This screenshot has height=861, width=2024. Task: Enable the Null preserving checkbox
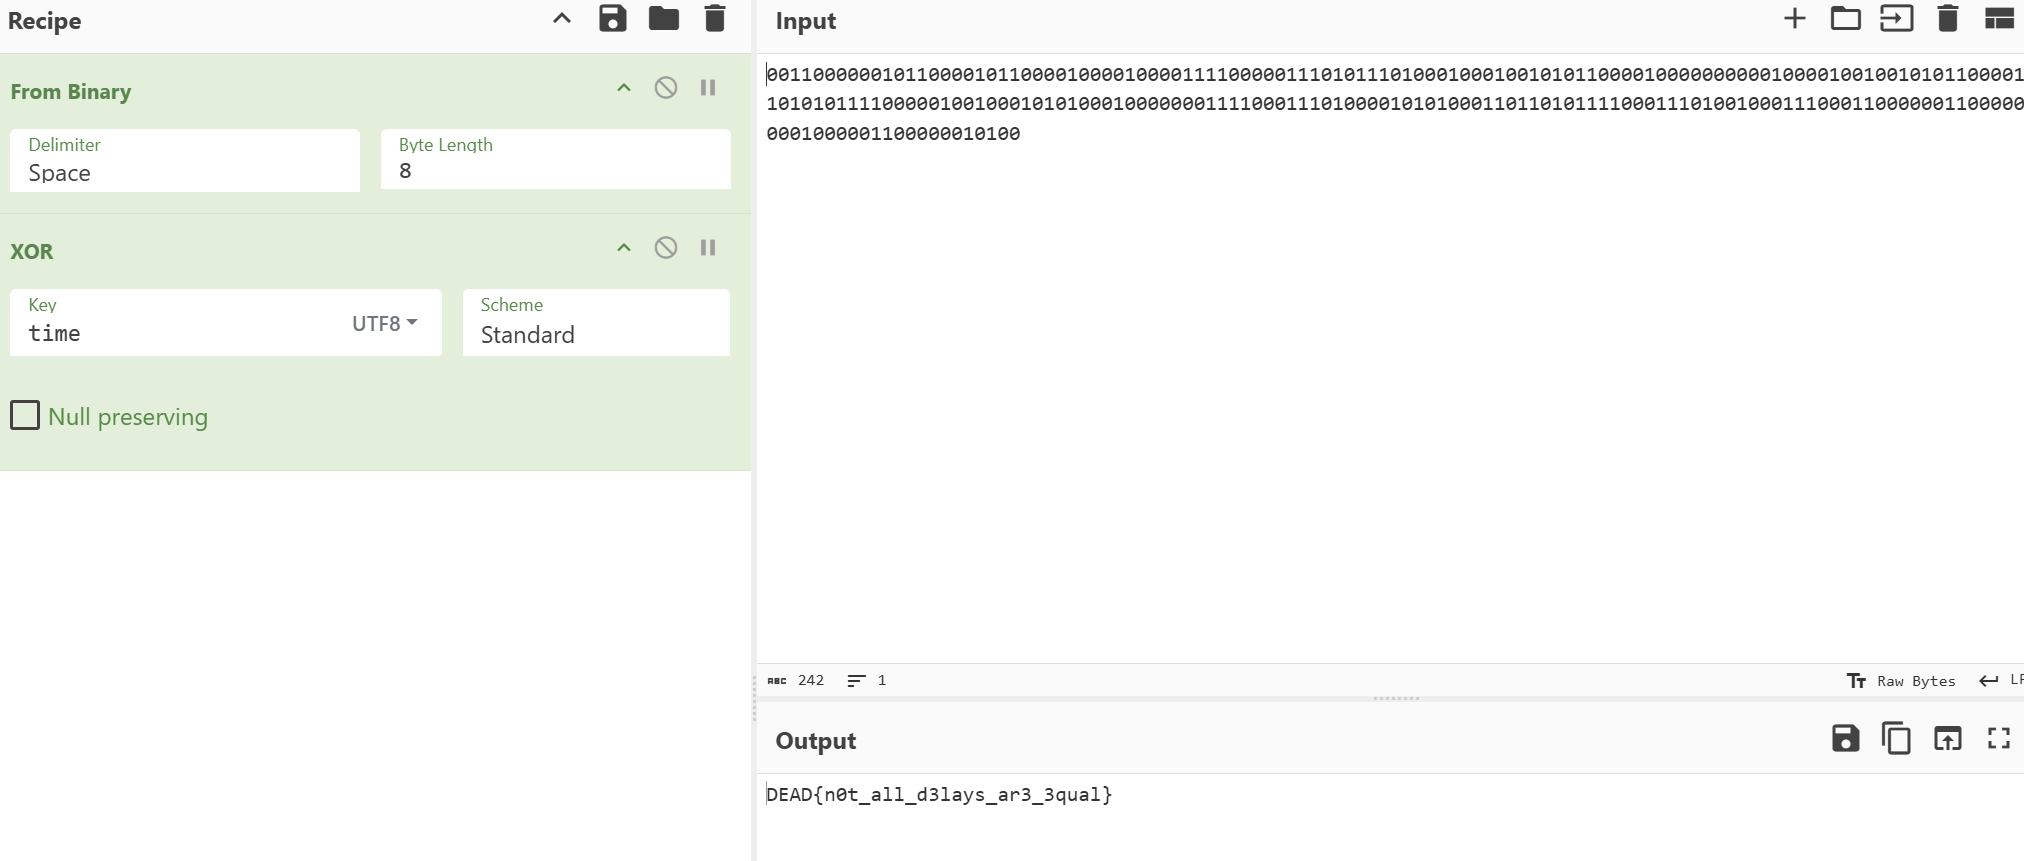coord(25,415)
